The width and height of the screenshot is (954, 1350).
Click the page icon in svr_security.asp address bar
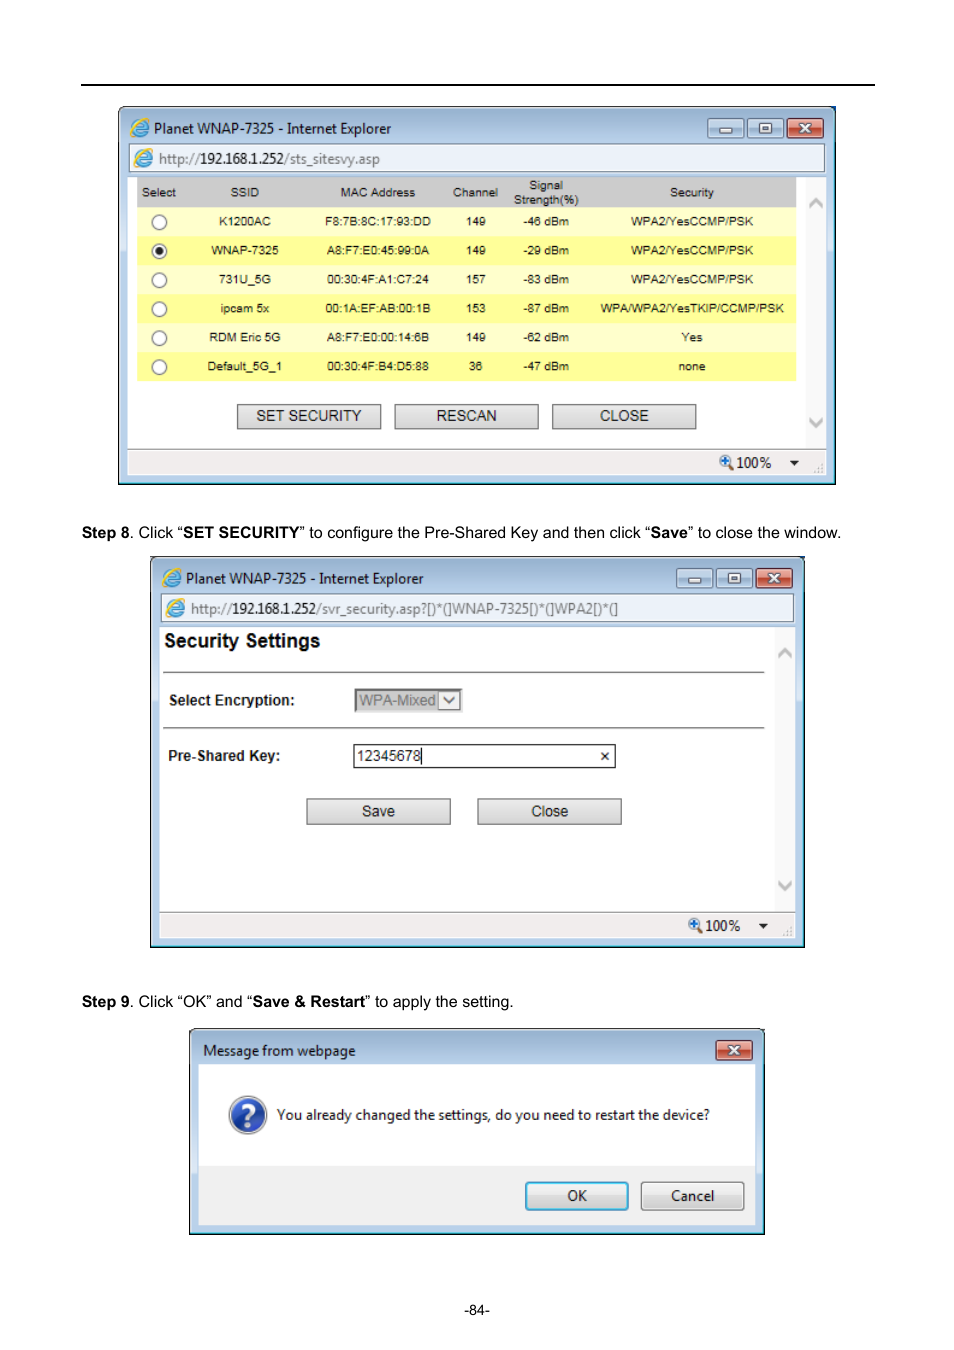coord(176,608)
